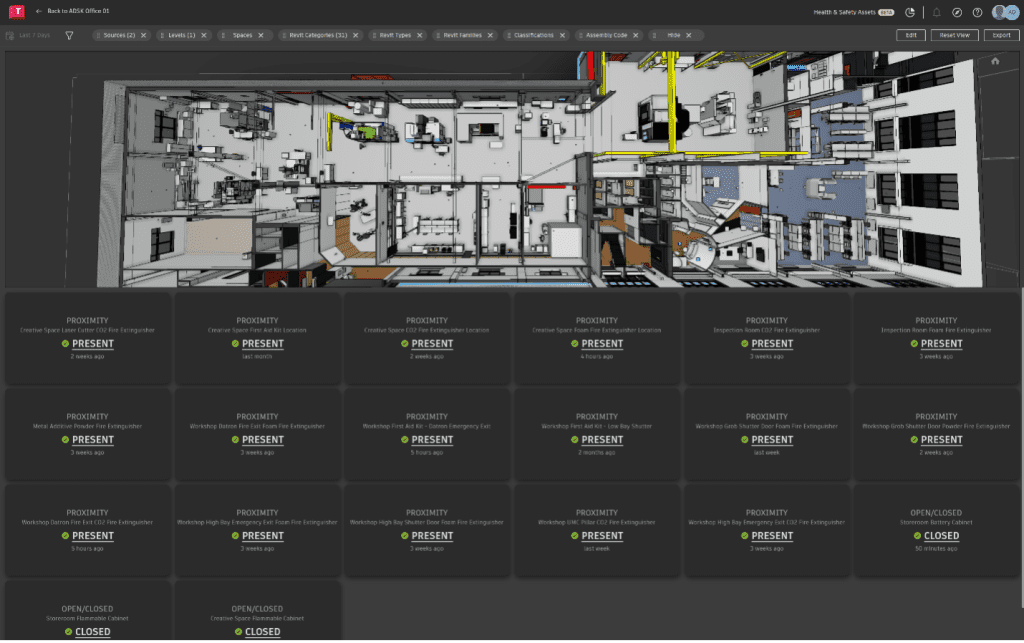
Task: Select the Storeroom Battery Cabinet CLOSED status
Action: click(941, 536)
